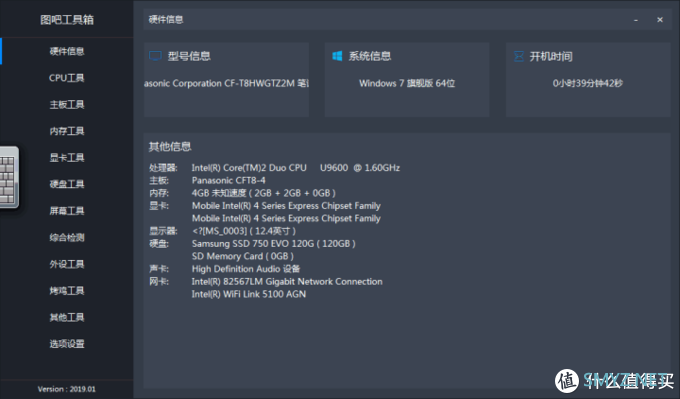Image resolution: width=680 pixels, height=399 pixels.
Task: Open 综合检测 tools
Action: point(67,238)
